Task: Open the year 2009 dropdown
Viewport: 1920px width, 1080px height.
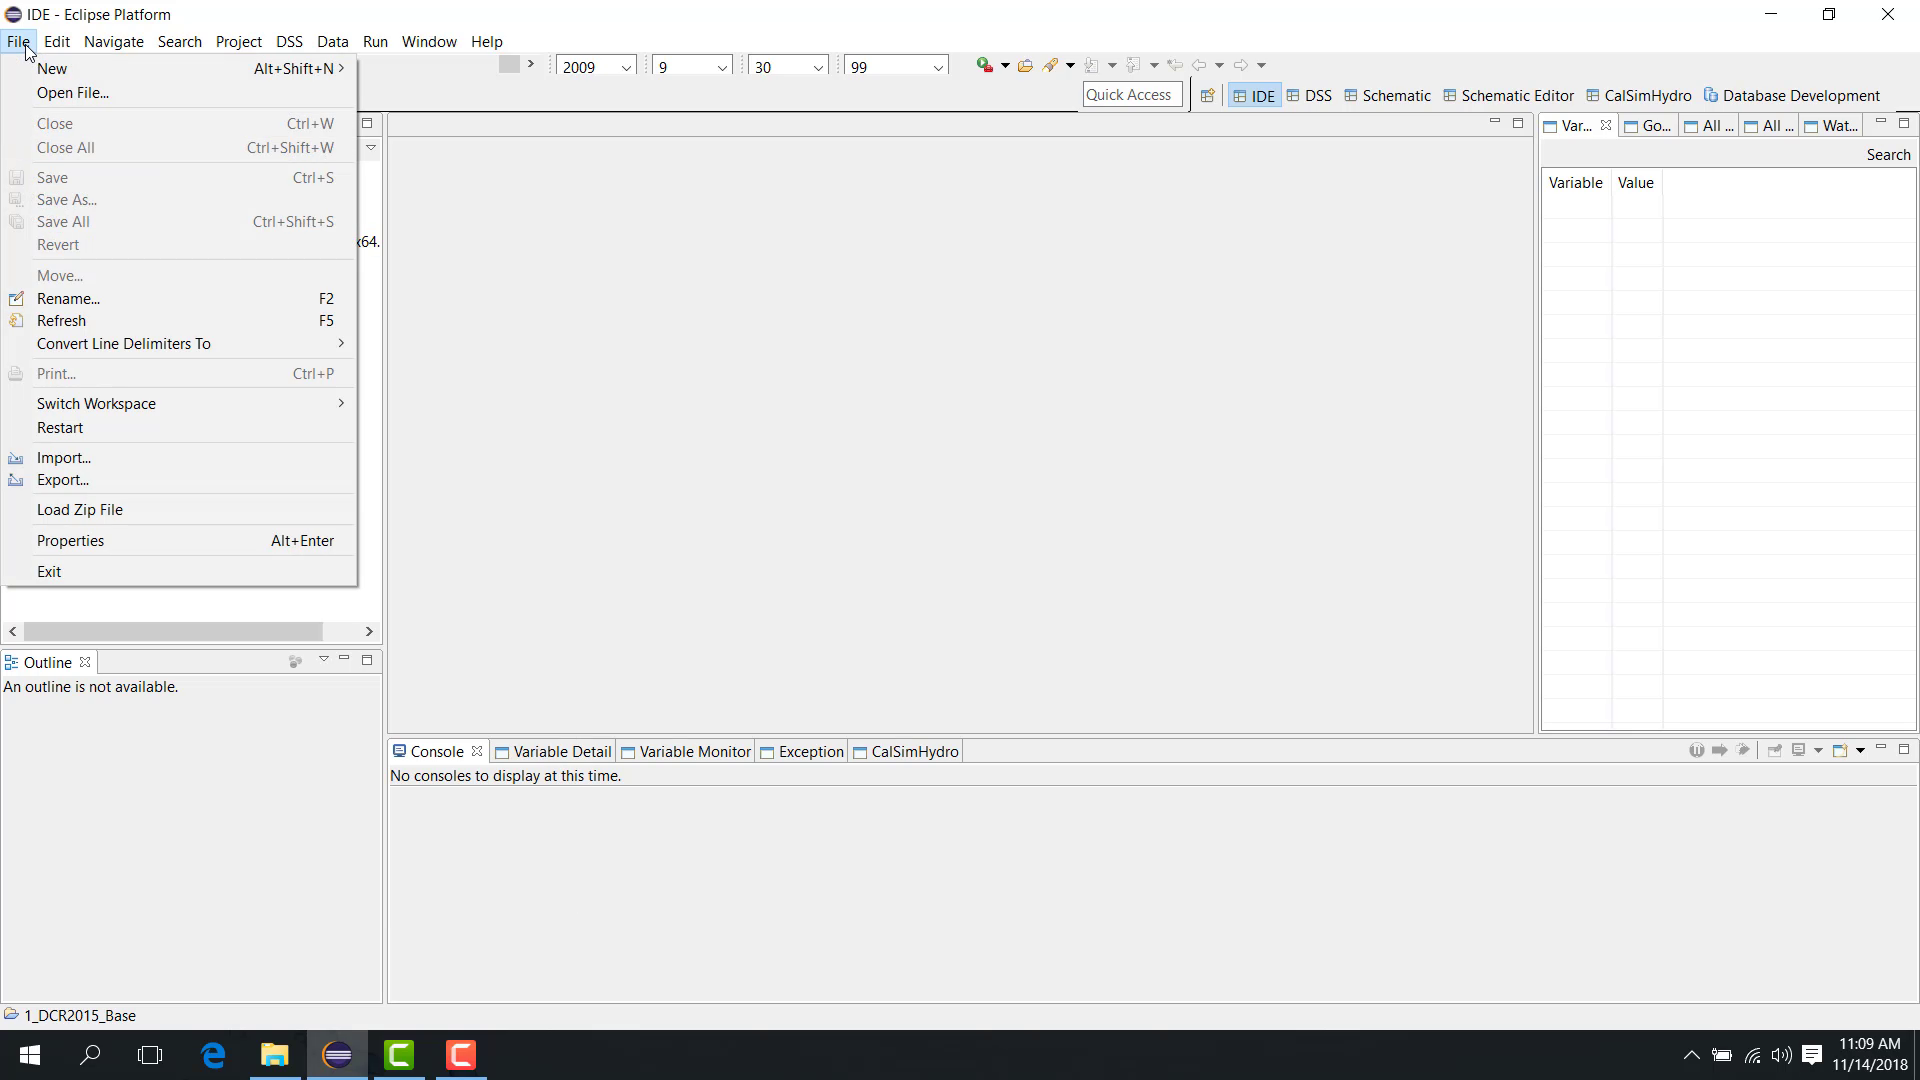Action: pyautogui.click(x=626, y=67)
